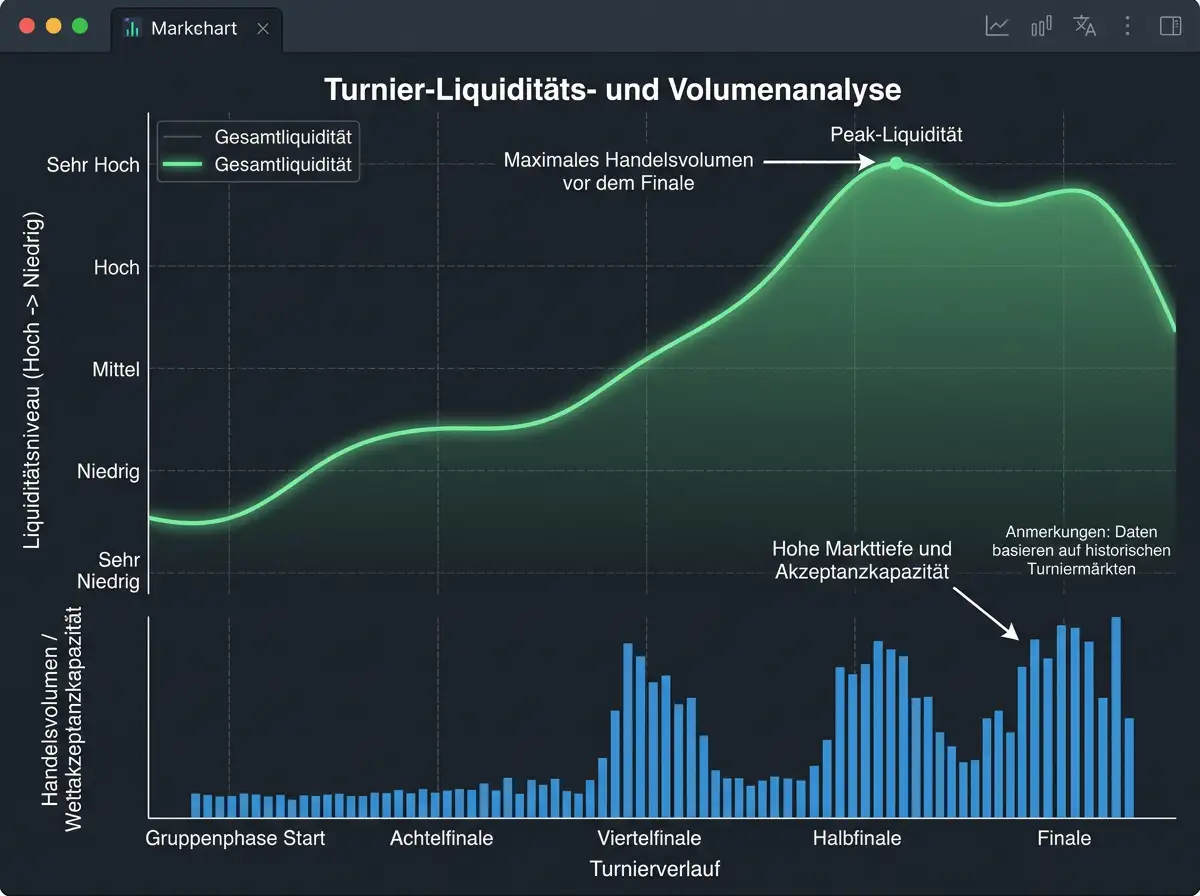Click the "Mittel" y-axis tick label

click(116, 369)
